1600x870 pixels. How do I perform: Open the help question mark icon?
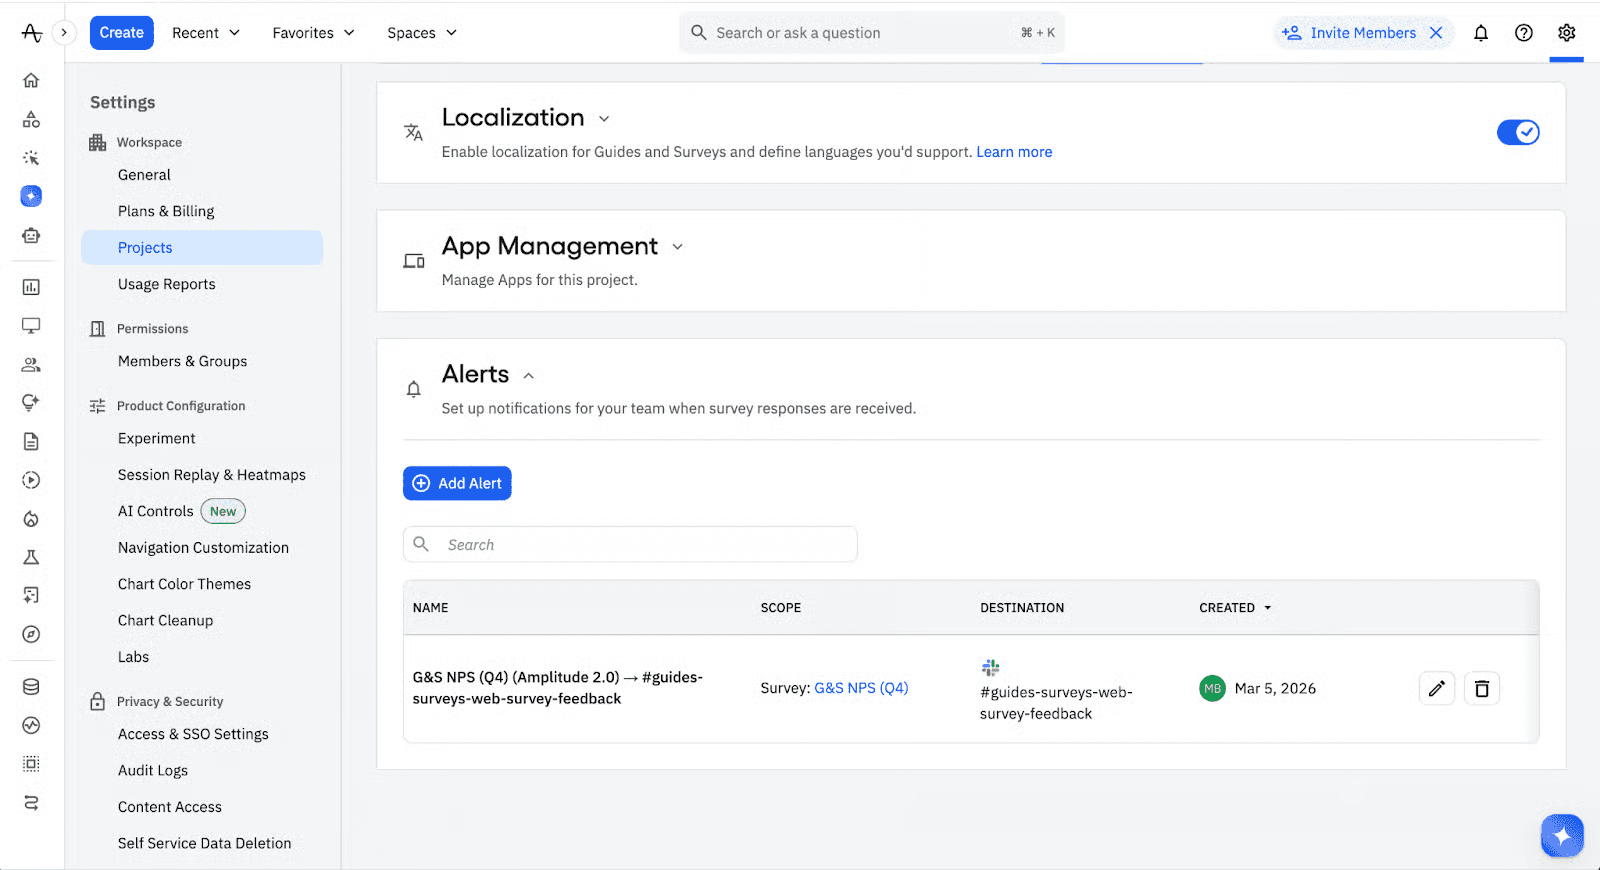pos(1523,33)
